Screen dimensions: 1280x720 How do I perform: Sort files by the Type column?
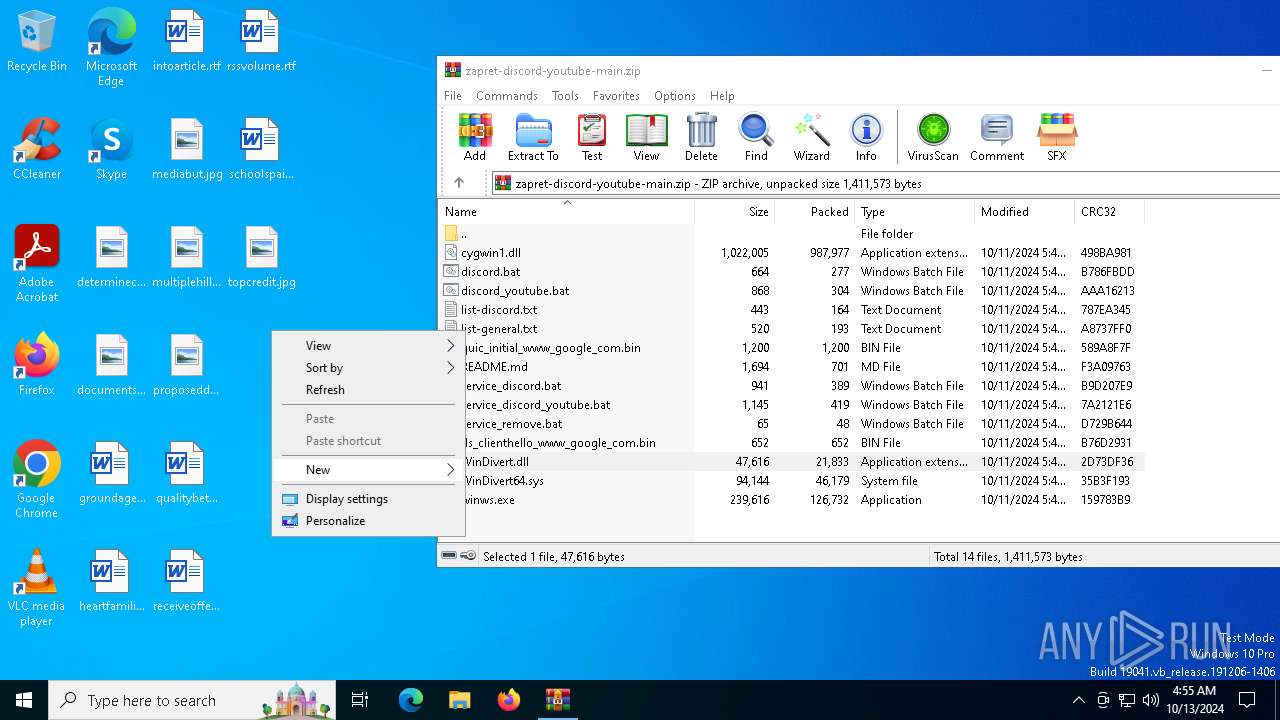click(914, 212)
